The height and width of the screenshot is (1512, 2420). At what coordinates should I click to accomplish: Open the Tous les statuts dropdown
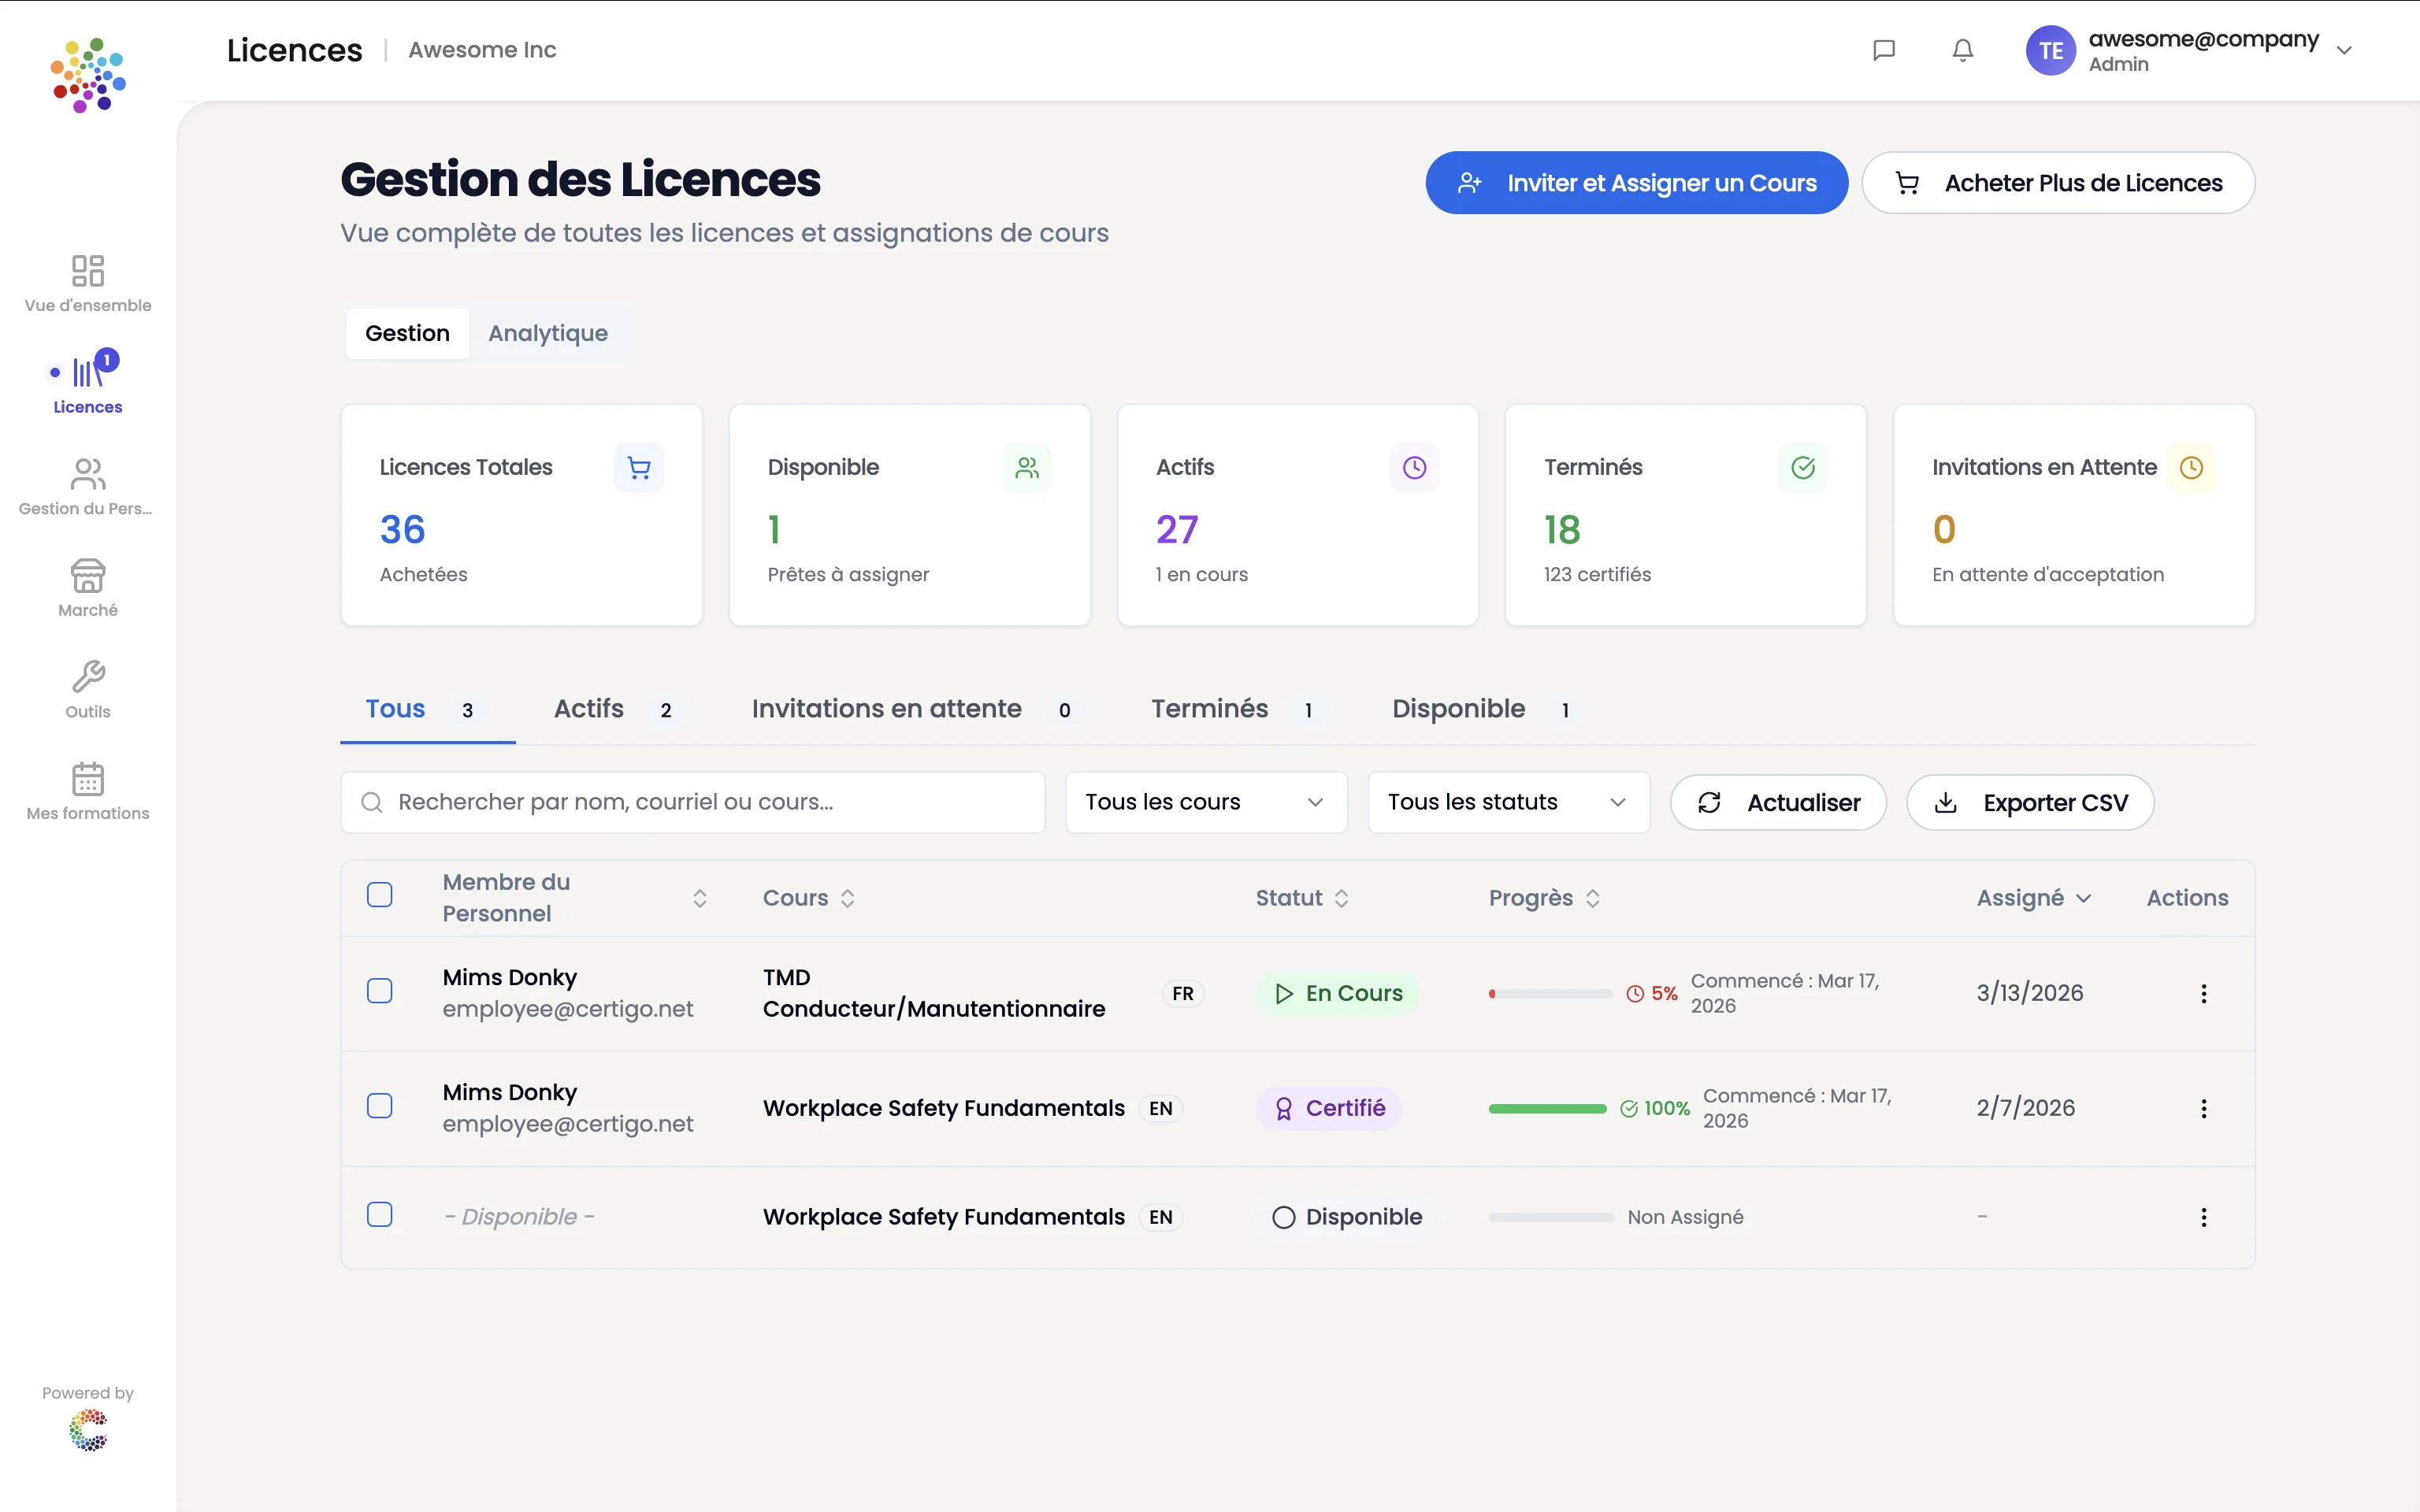click(x=1507, y=801)
